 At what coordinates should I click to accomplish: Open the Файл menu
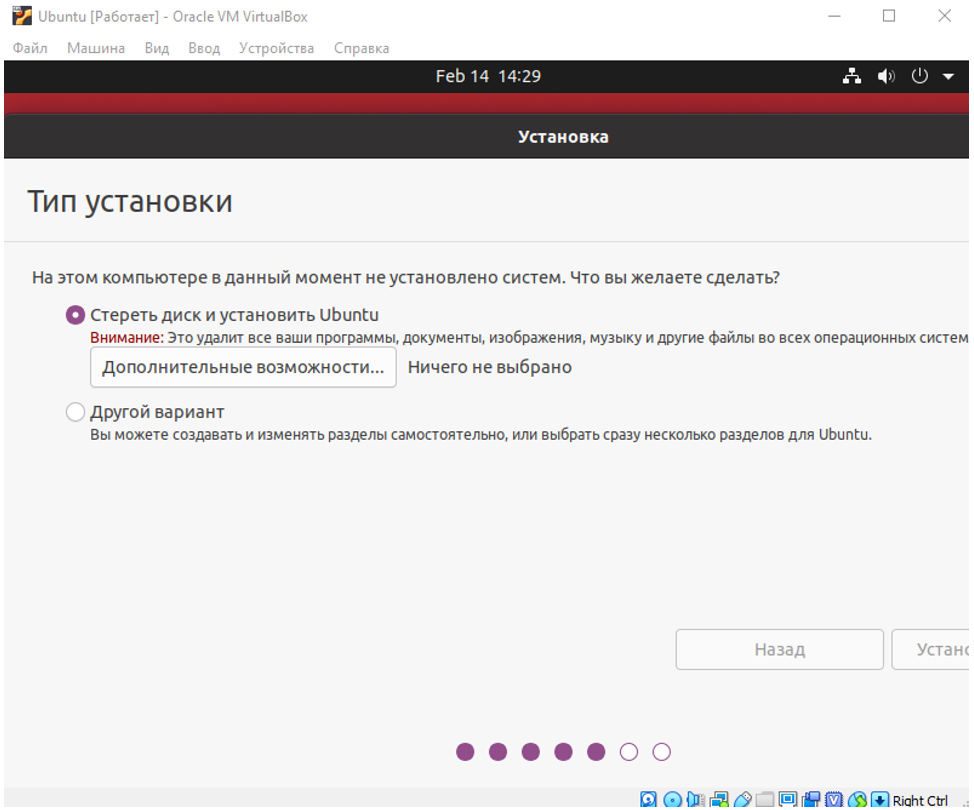click(30, 48)
